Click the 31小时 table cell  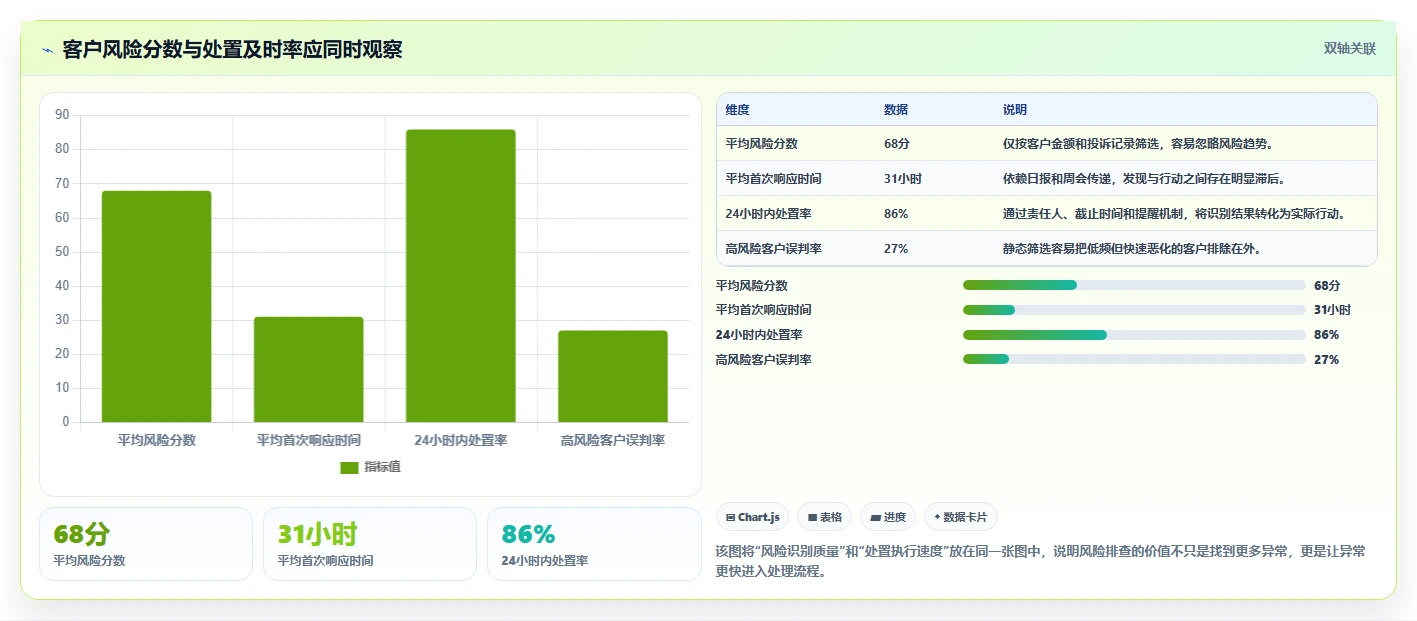point(903,178)
